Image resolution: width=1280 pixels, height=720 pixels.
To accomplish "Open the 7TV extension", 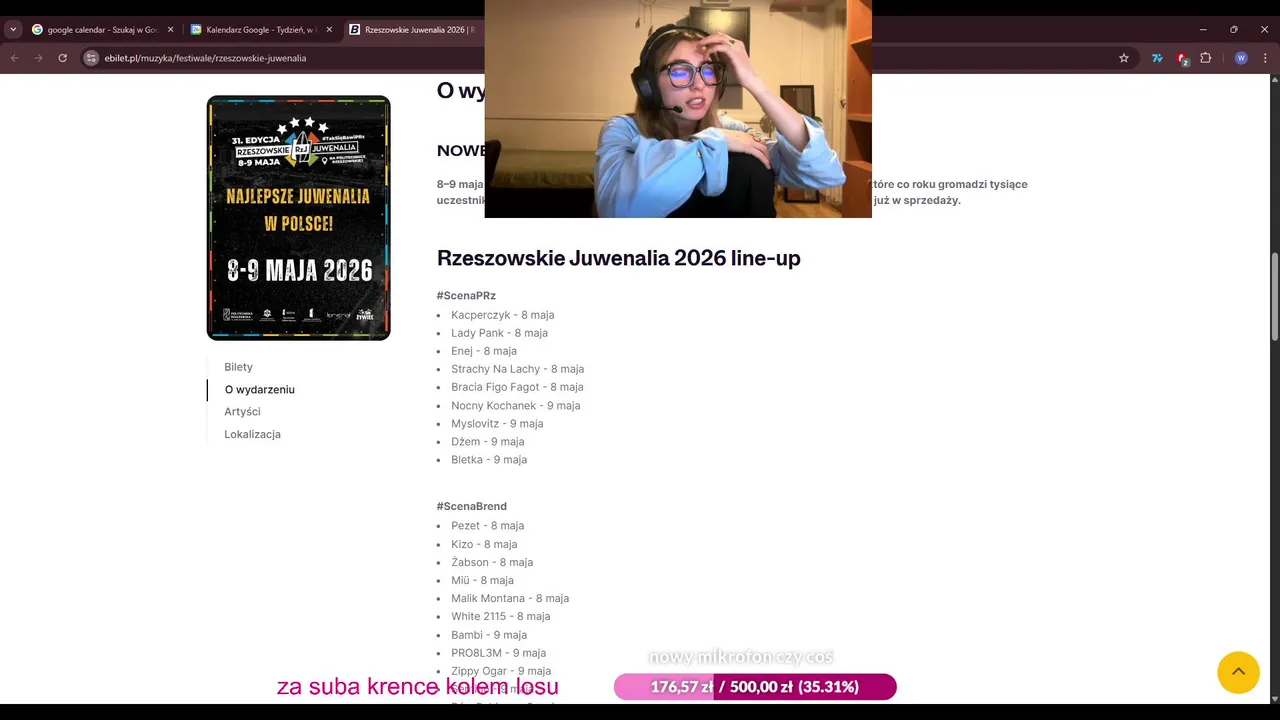I will [x=1158, y=58].
